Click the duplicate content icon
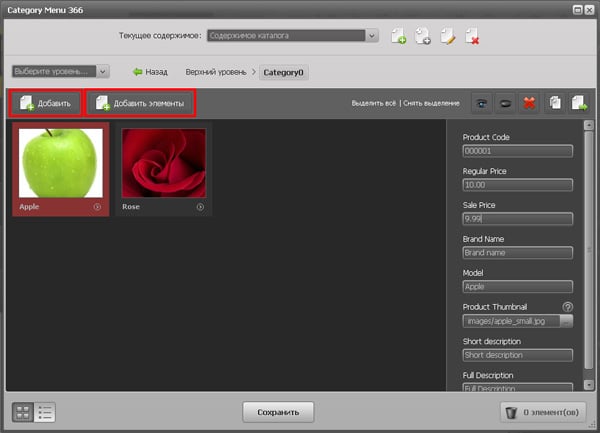 coord(422,37)
